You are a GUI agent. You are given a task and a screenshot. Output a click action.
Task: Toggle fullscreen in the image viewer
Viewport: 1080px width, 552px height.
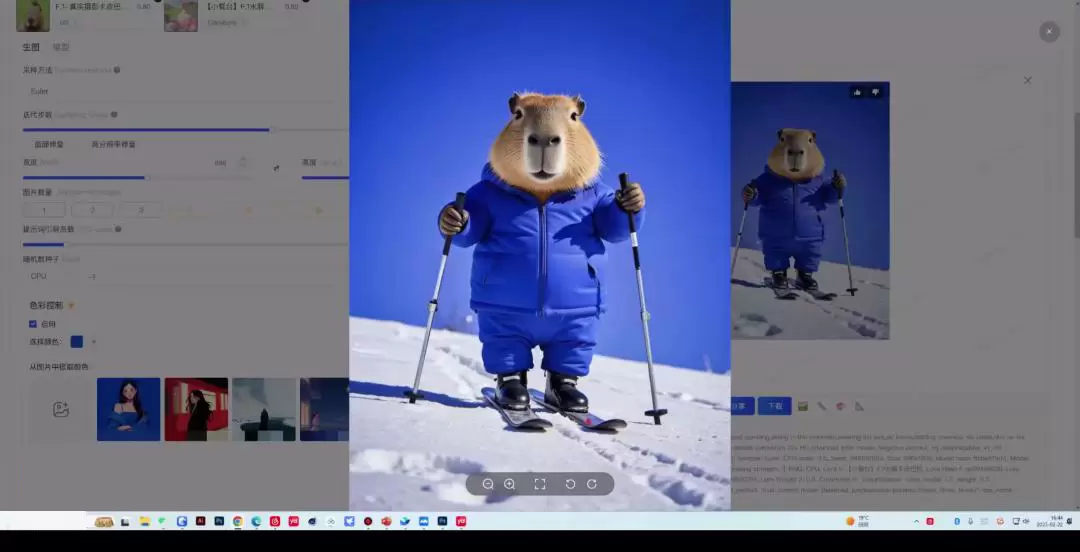(540, 484)
